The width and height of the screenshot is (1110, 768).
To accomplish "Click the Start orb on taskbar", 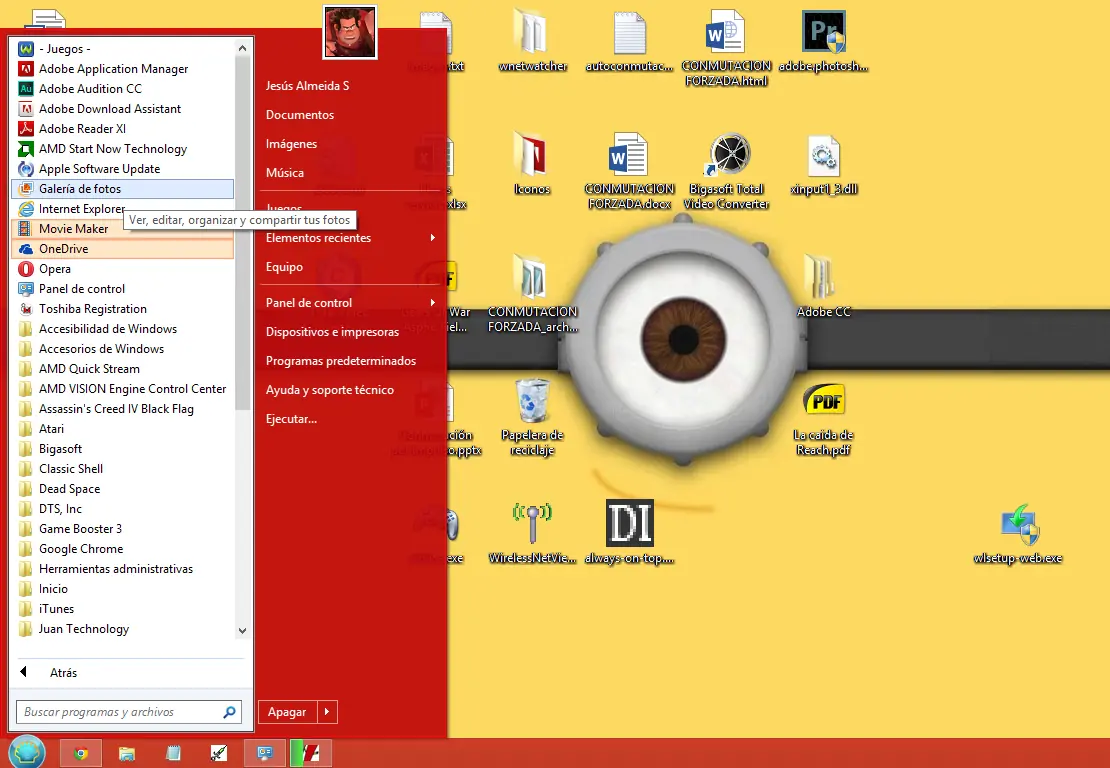I will 27,752.
